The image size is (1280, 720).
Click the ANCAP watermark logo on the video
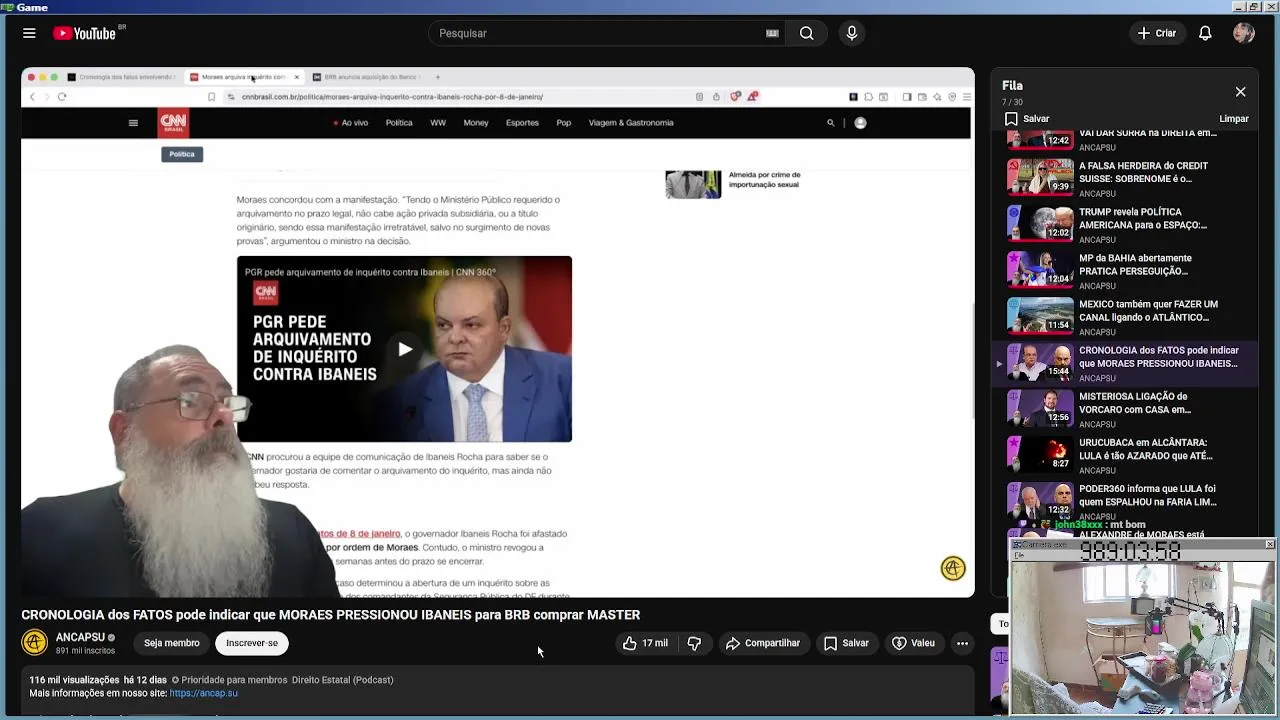tap(953, 568)
